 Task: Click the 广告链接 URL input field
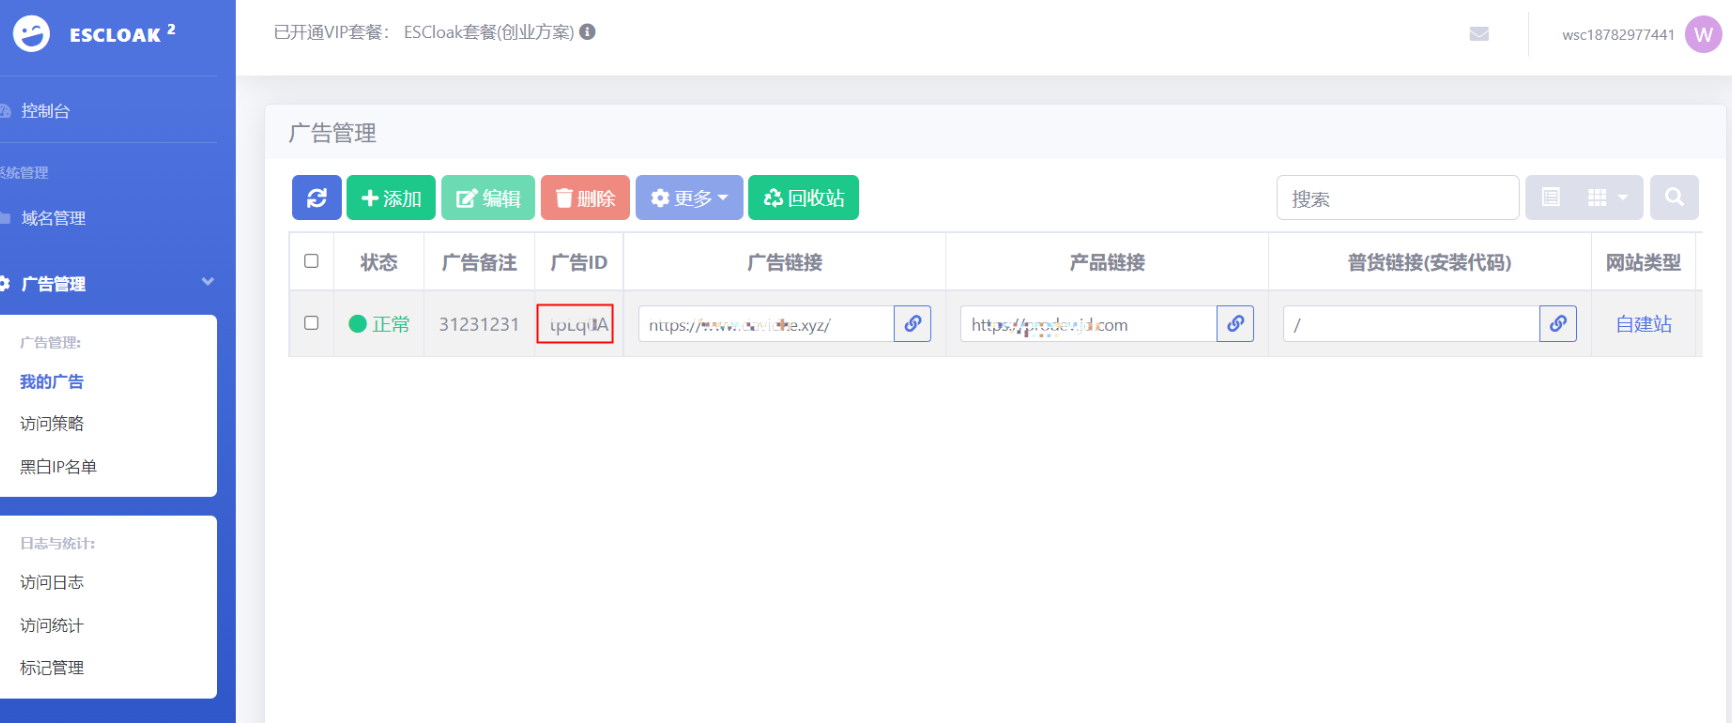tap(766, 324)
